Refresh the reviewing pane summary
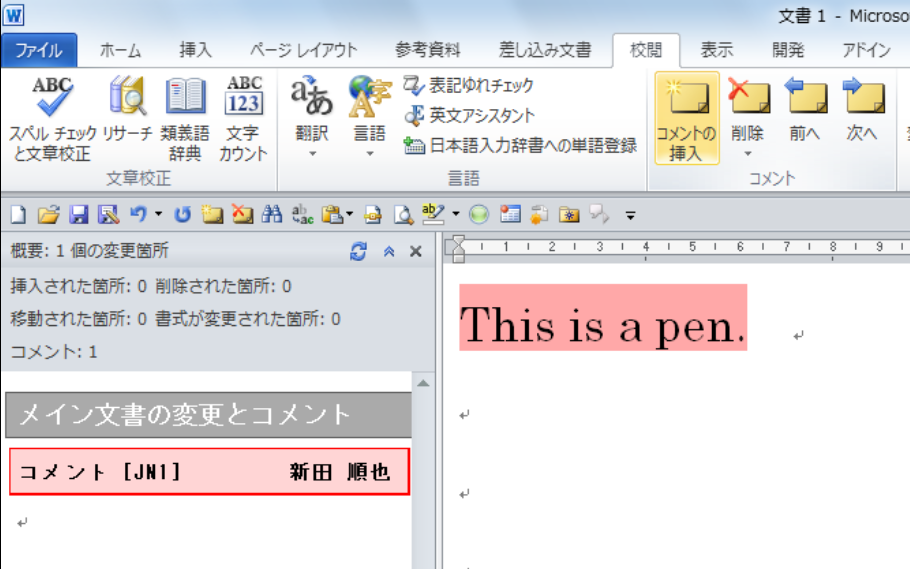The image size is (910, 569). pyautogui.click(x=358, y=252)
